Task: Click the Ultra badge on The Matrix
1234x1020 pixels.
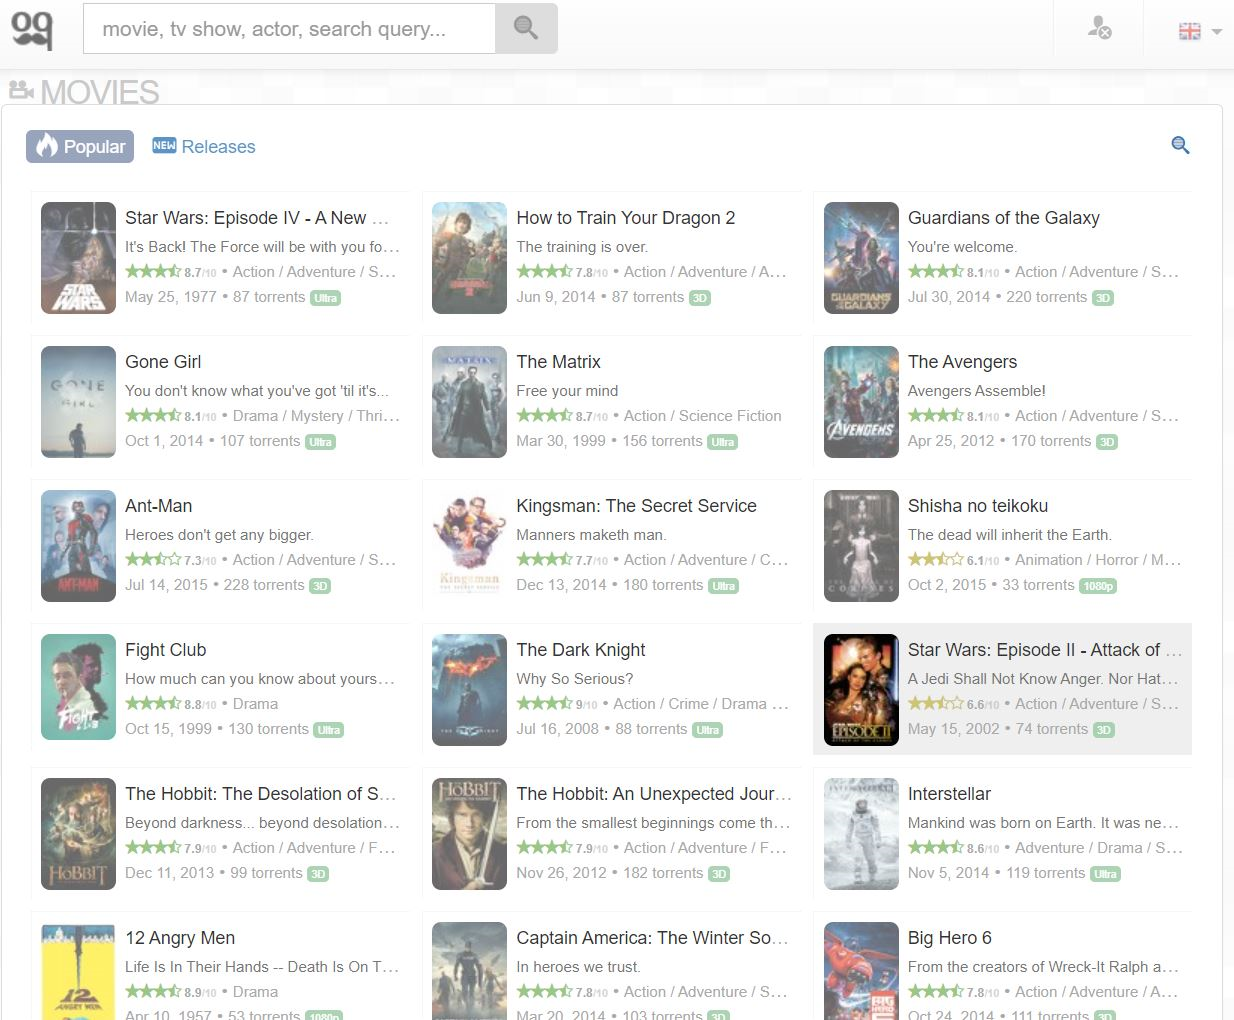Action: point(722,442)
